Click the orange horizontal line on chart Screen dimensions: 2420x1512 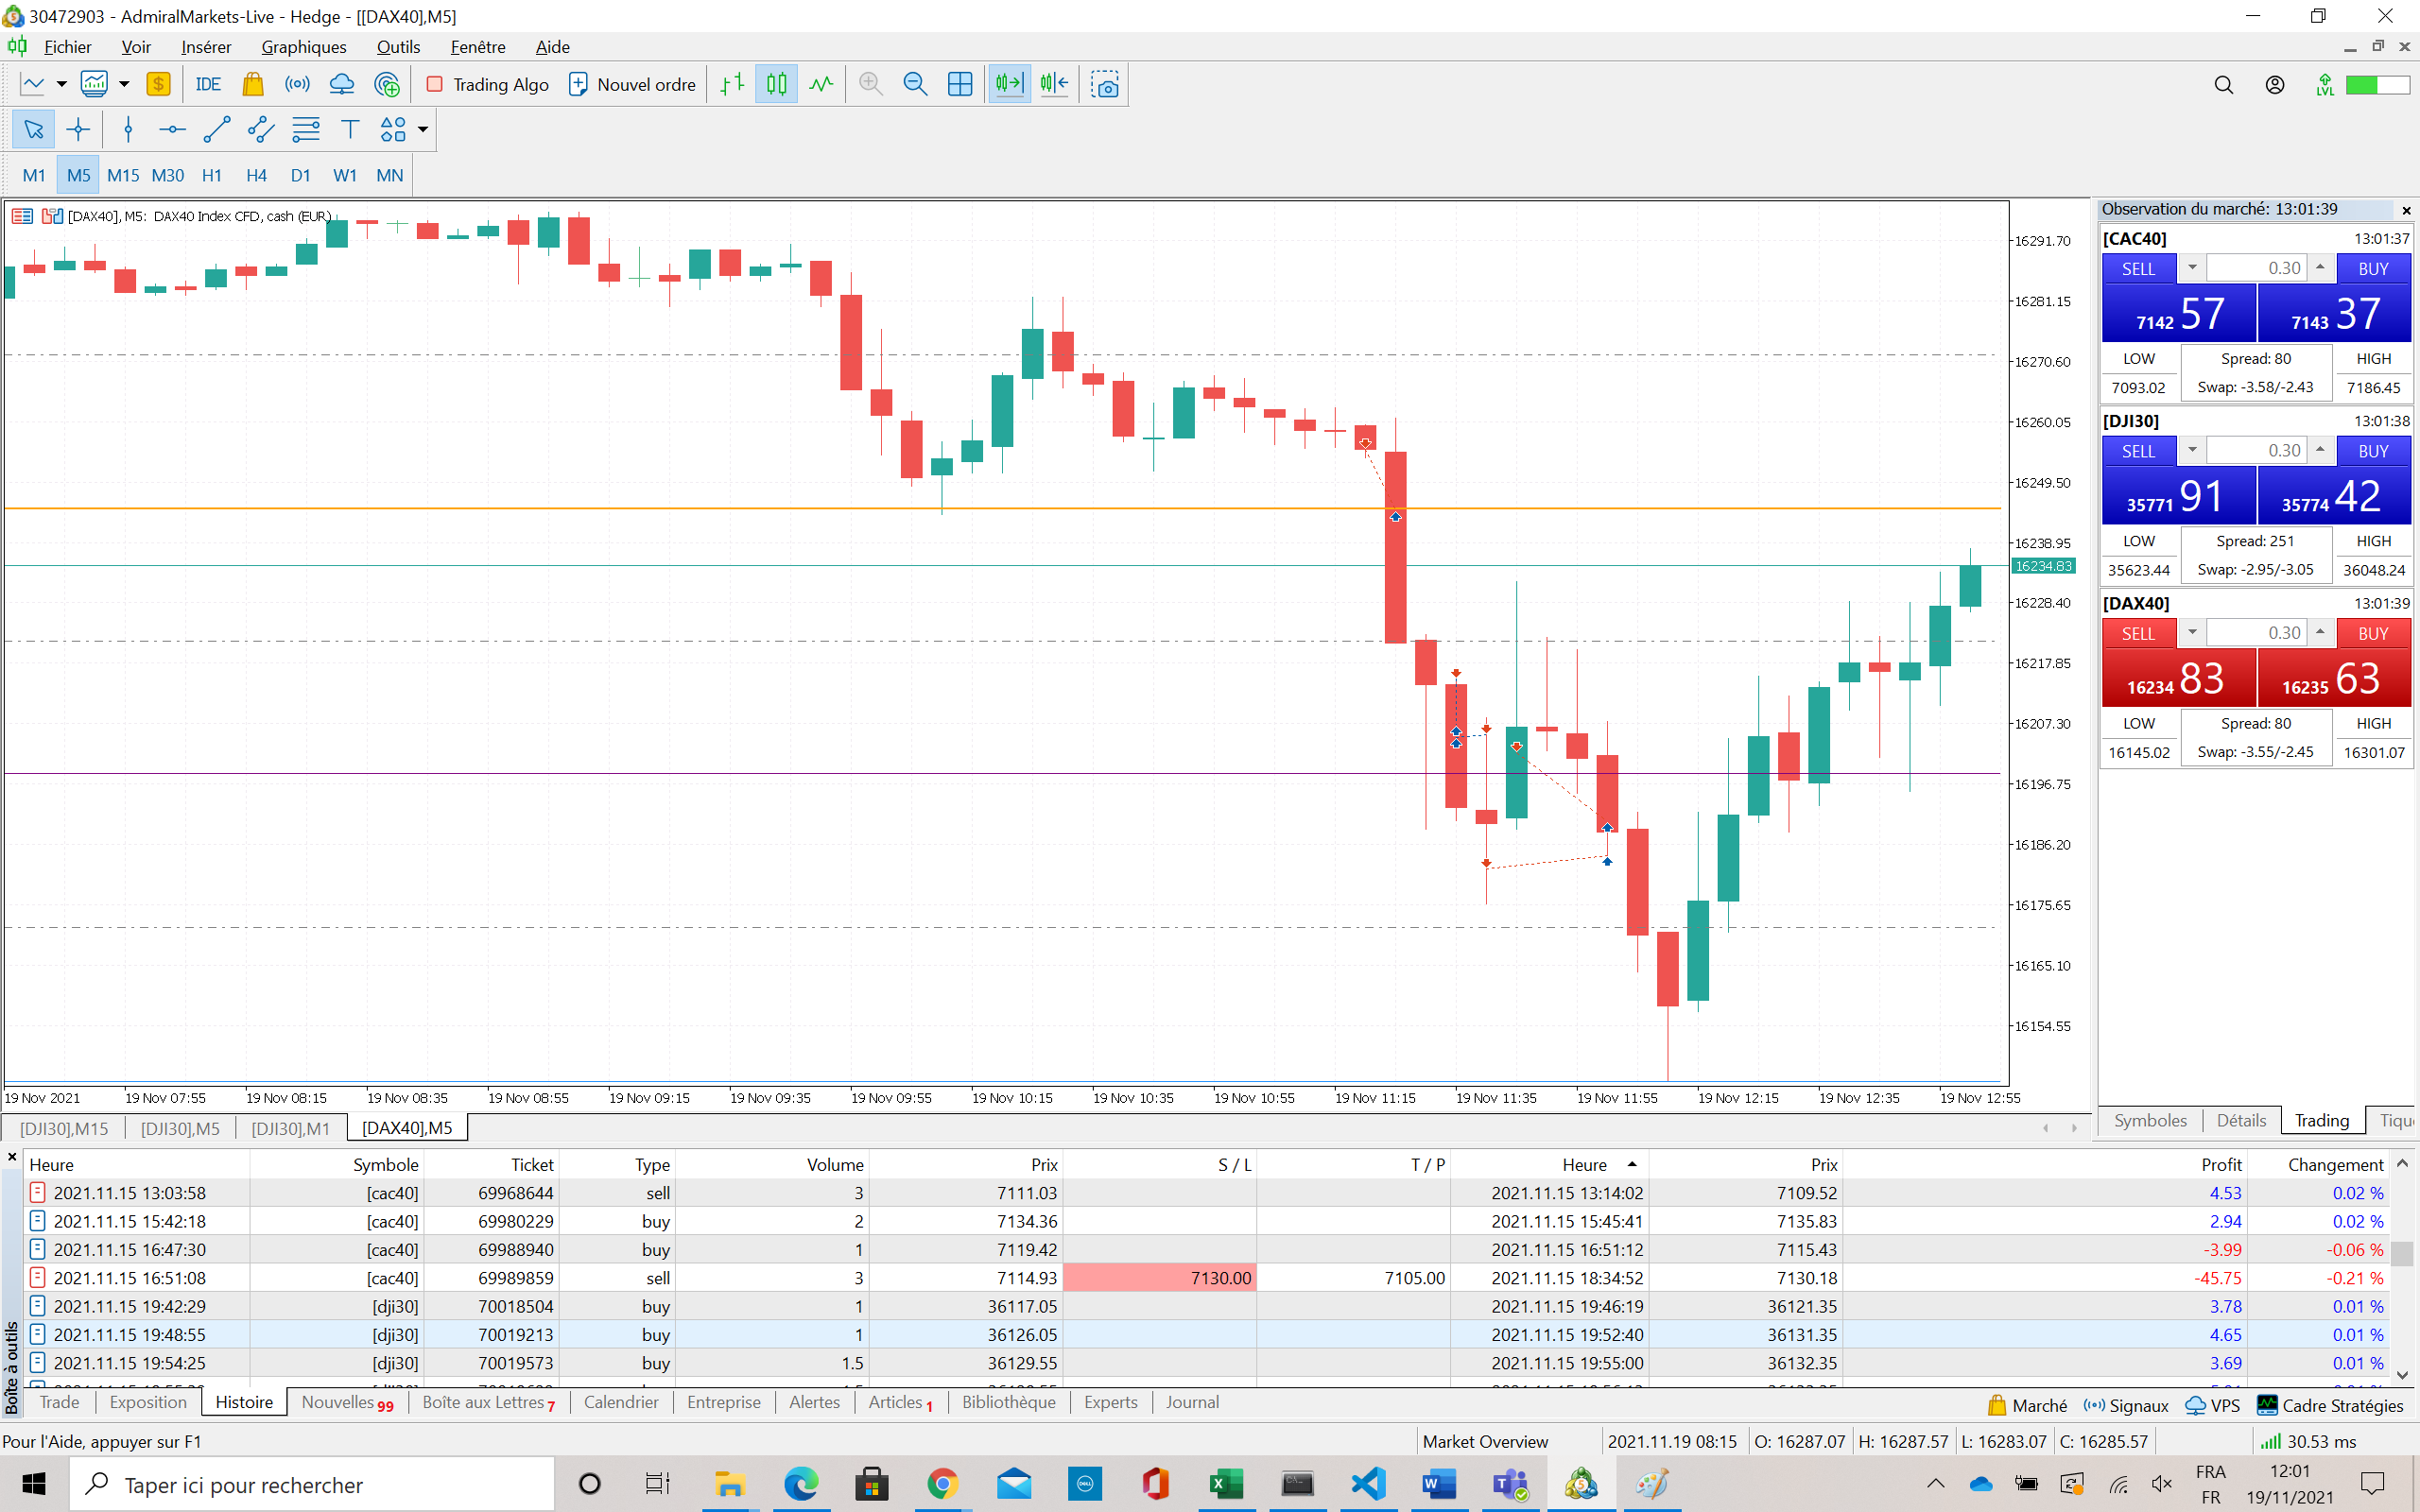[700, 509]
